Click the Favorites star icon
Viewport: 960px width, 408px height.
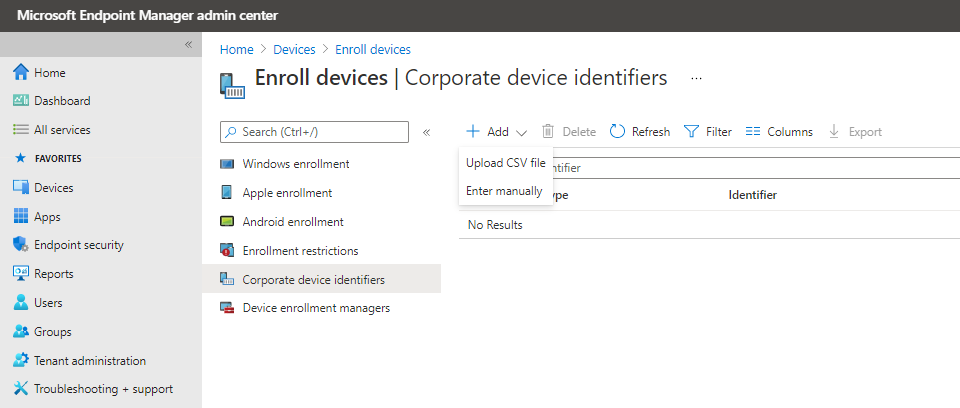(21, 159)
